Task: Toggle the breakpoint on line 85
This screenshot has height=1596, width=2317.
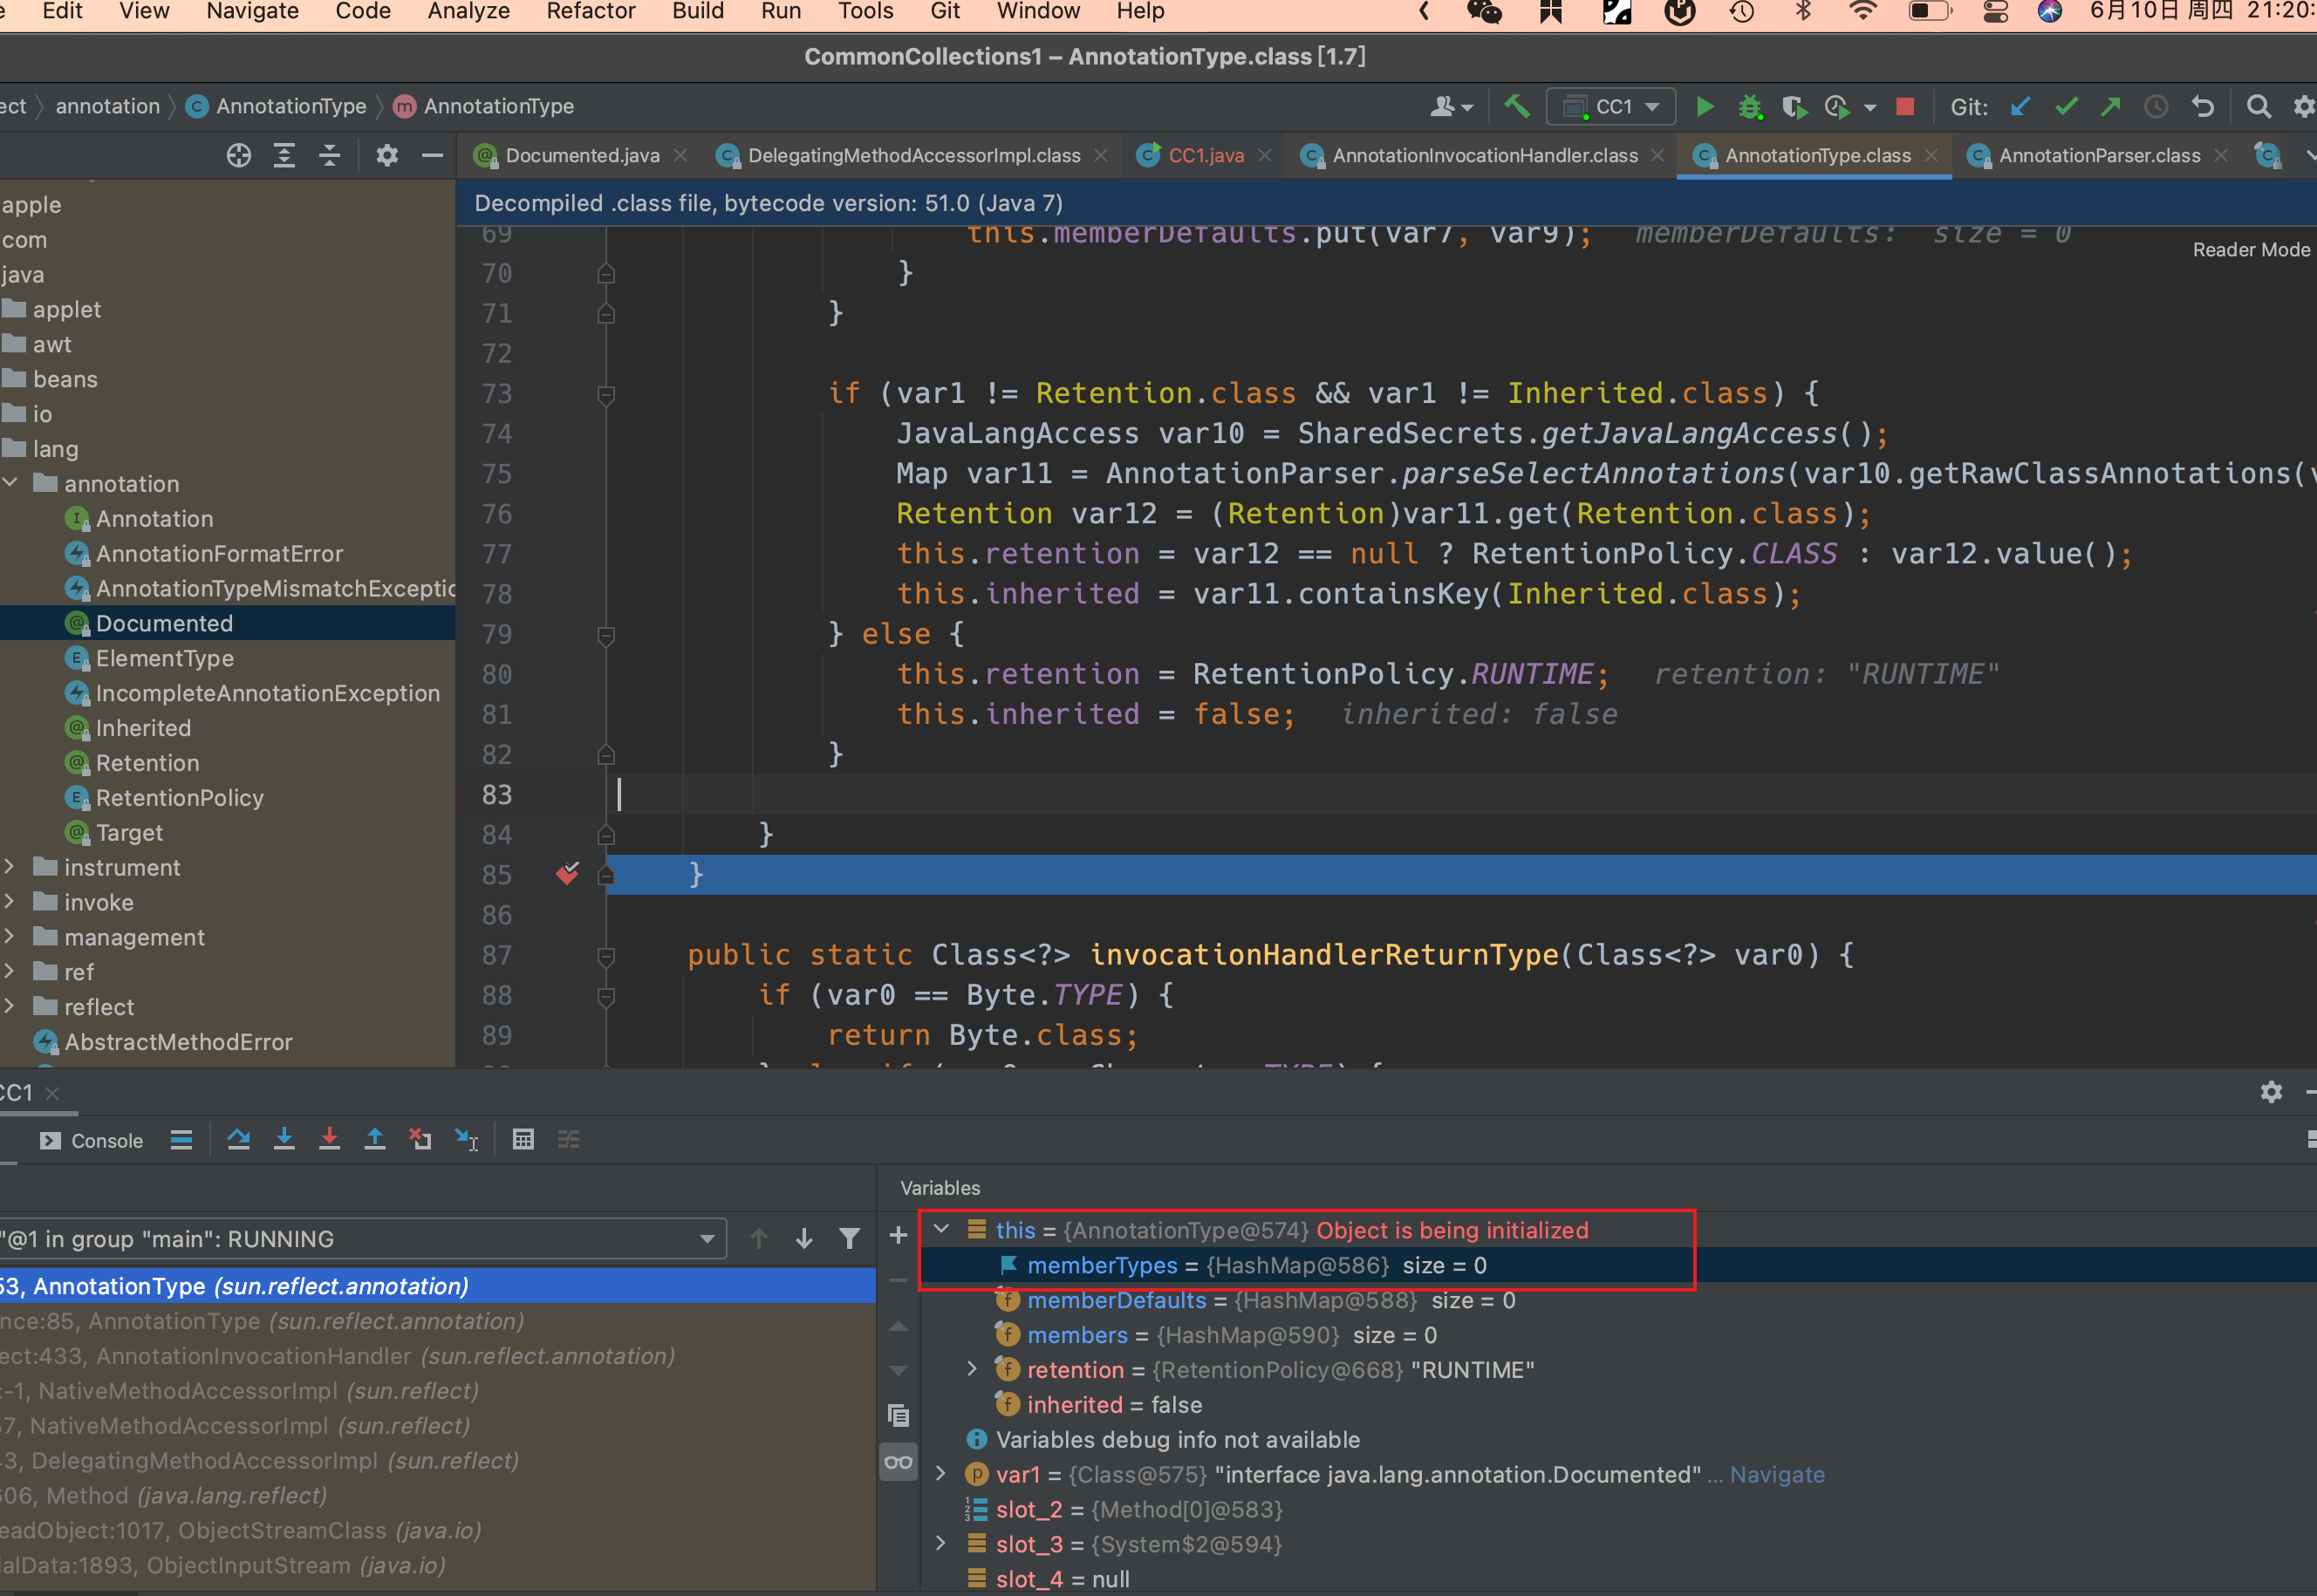Action: [567, 875]
